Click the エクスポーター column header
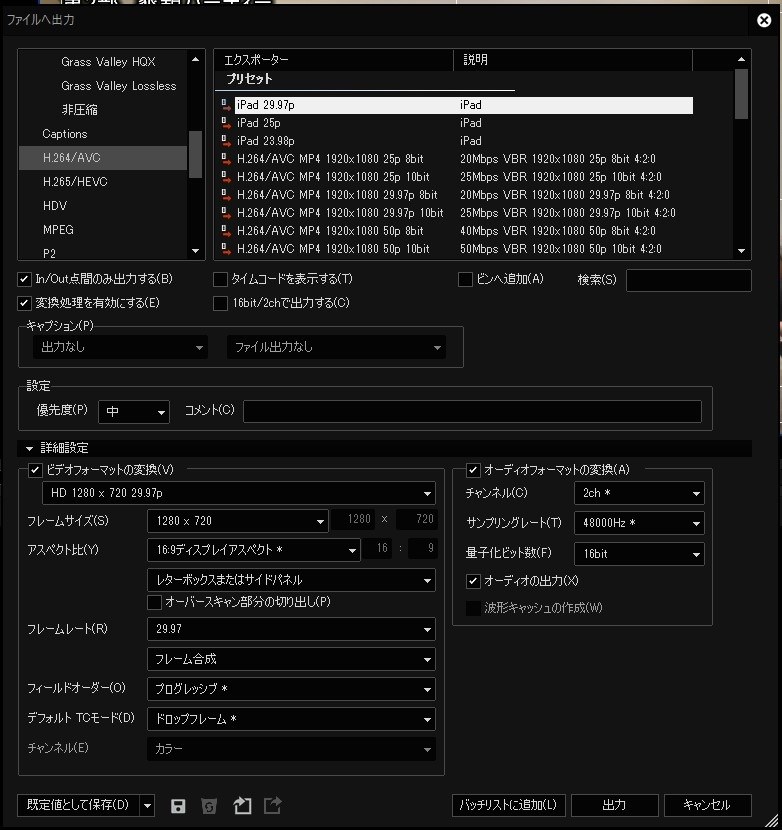Viewport: 782px width, 830px height. coord(334,60)
